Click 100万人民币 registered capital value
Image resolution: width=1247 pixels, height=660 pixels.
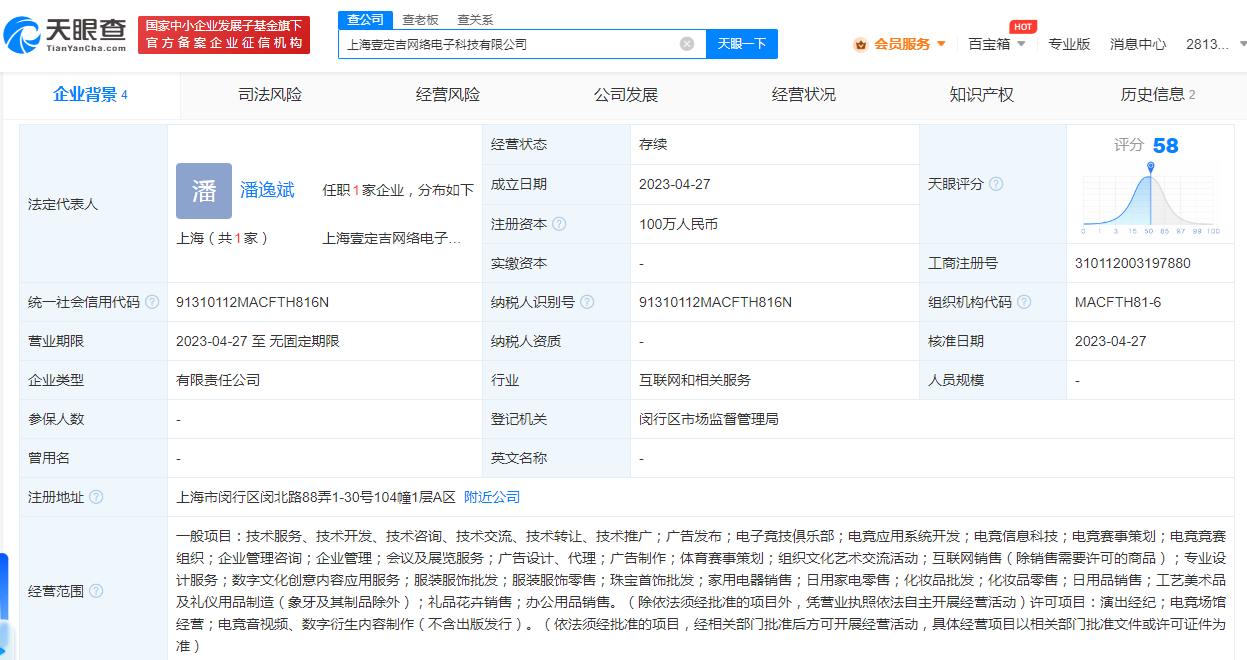click(678, 224)
